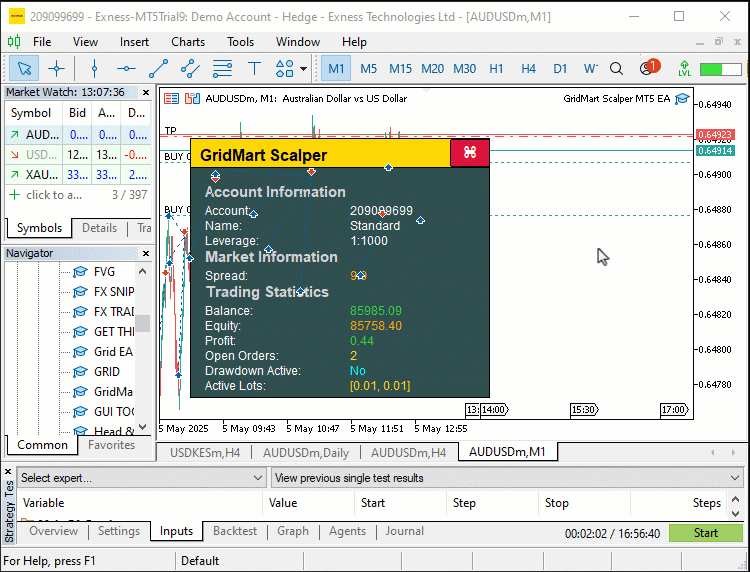The height and width of the screenshot is (572, 750).
Task: Open the notifications icon with badge
Action: pos(649,68)
